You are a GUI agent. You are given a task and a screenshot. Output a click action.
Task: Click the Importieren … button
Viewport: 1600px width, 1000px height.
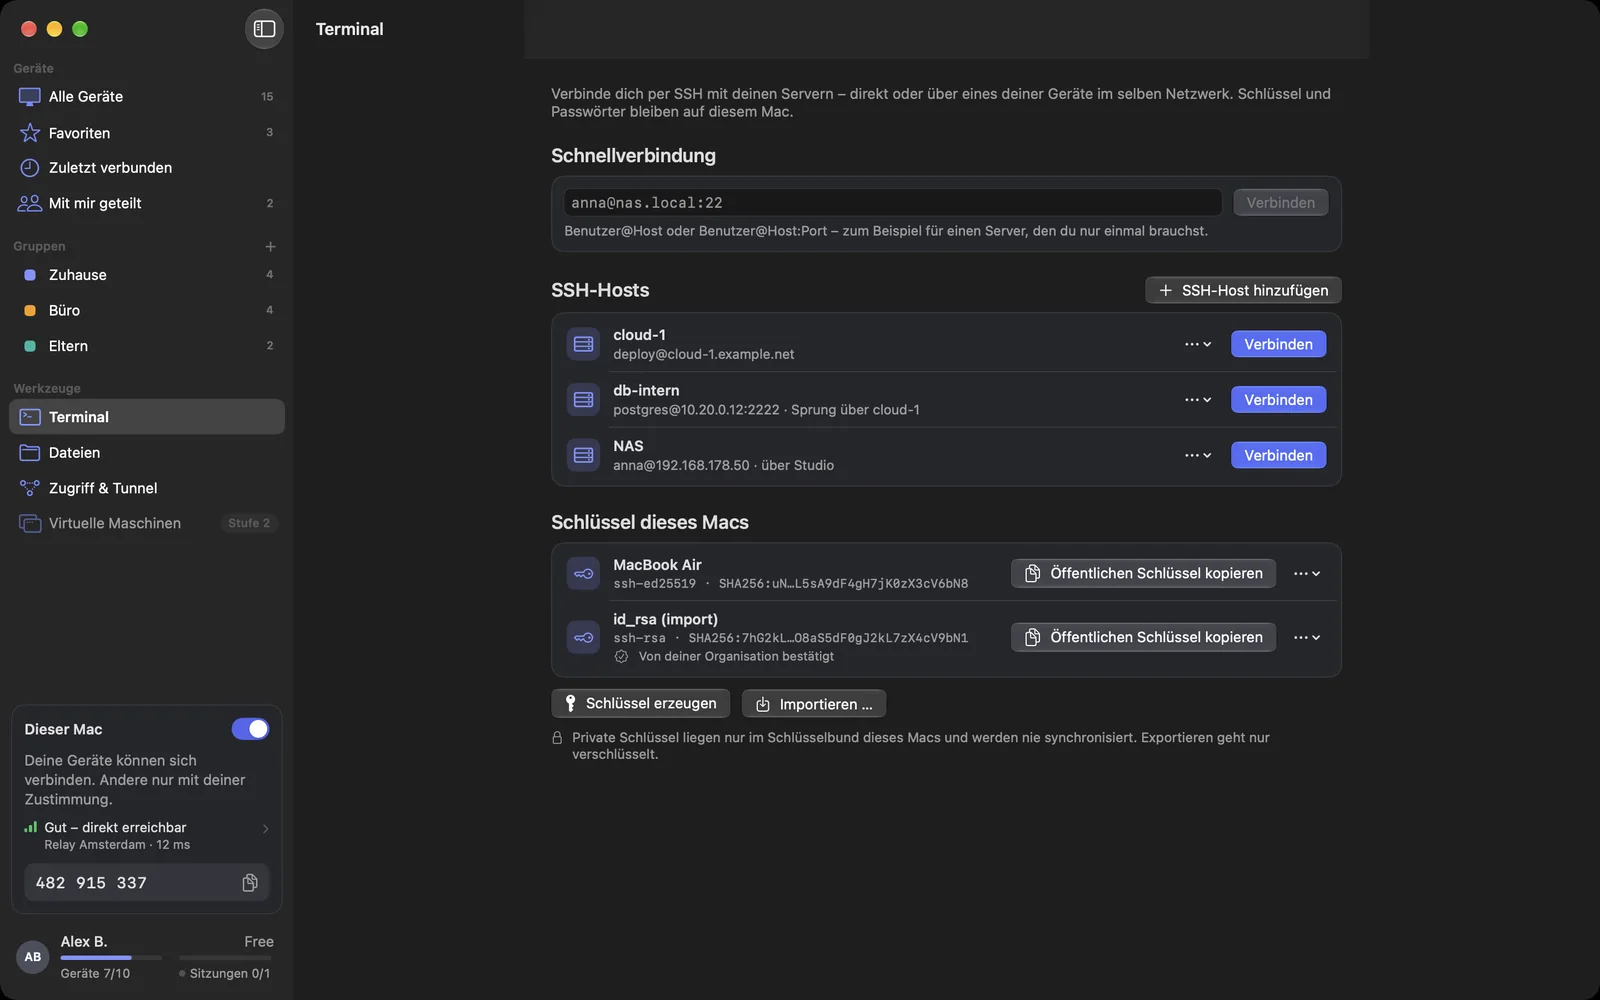(814, 704)
